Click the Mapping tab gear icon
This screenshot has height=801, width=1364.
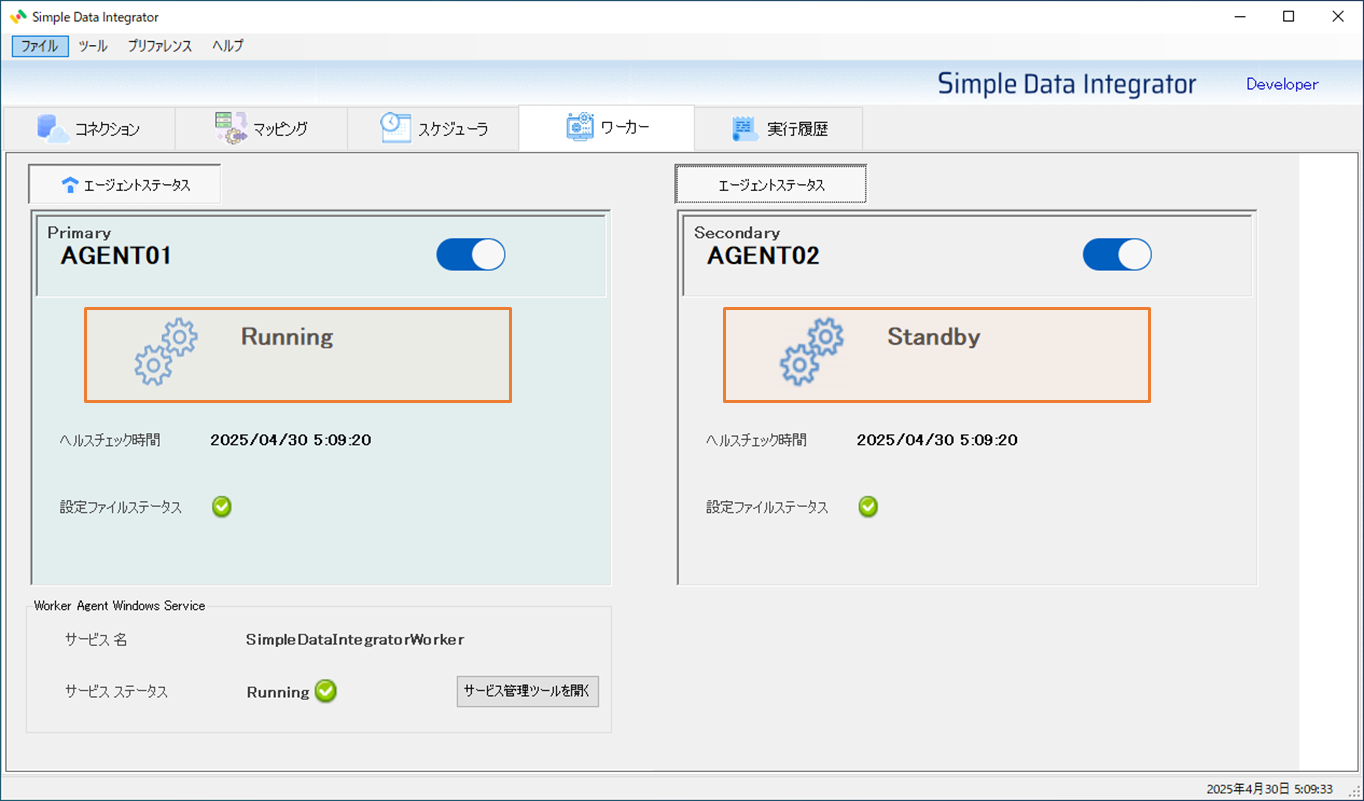point(231,128)
